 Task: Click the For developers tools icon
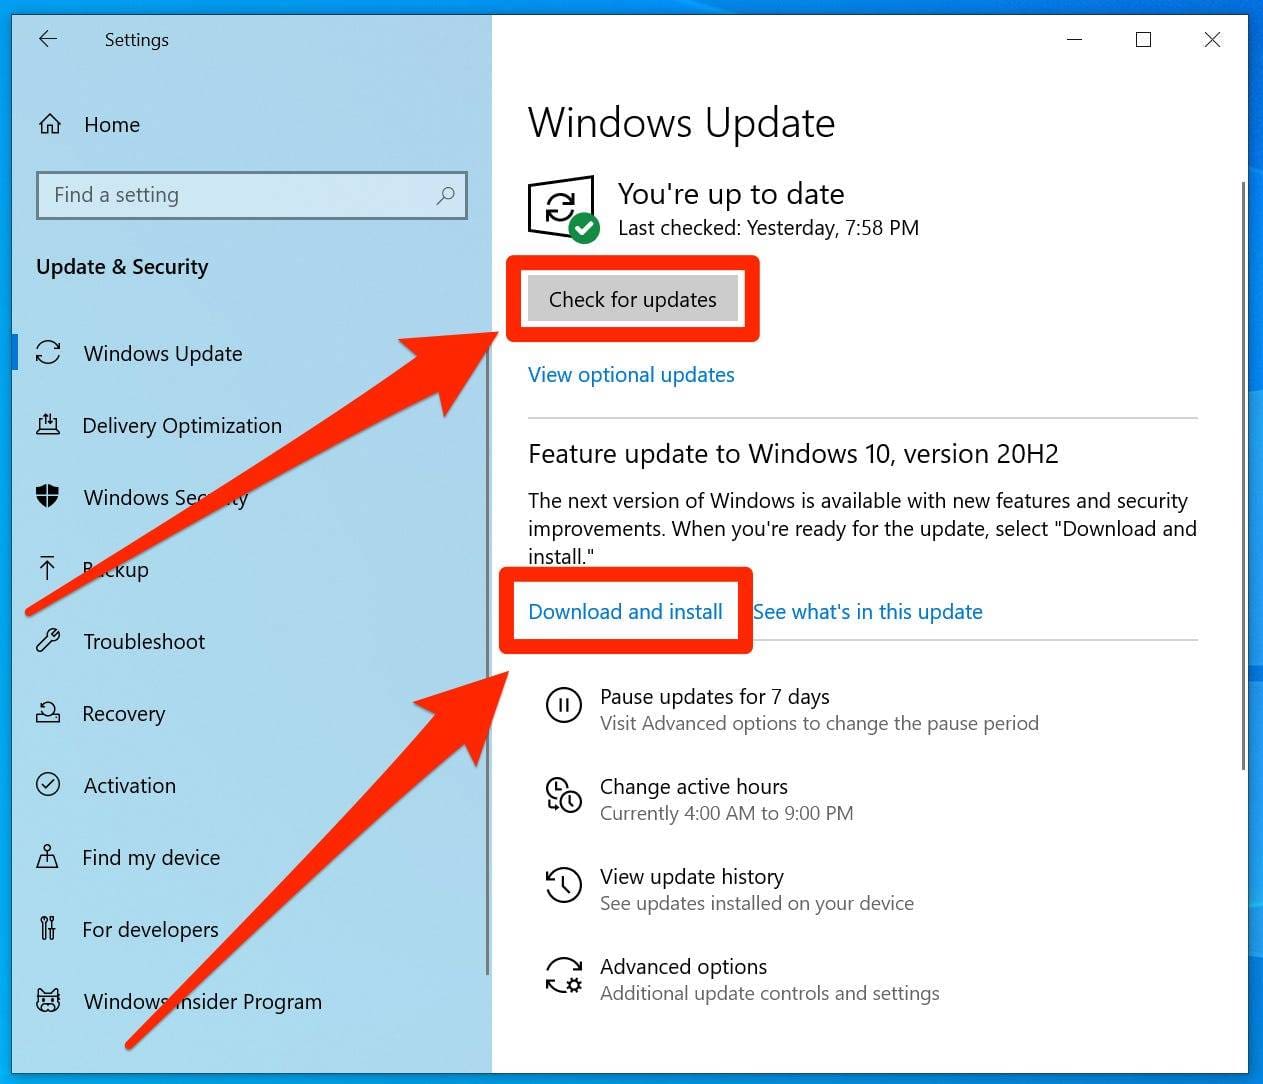point(47,928)
